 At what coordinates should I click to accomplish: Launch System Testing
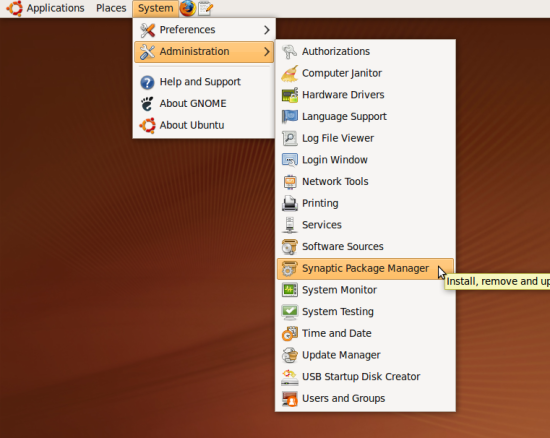click(365, 312)
